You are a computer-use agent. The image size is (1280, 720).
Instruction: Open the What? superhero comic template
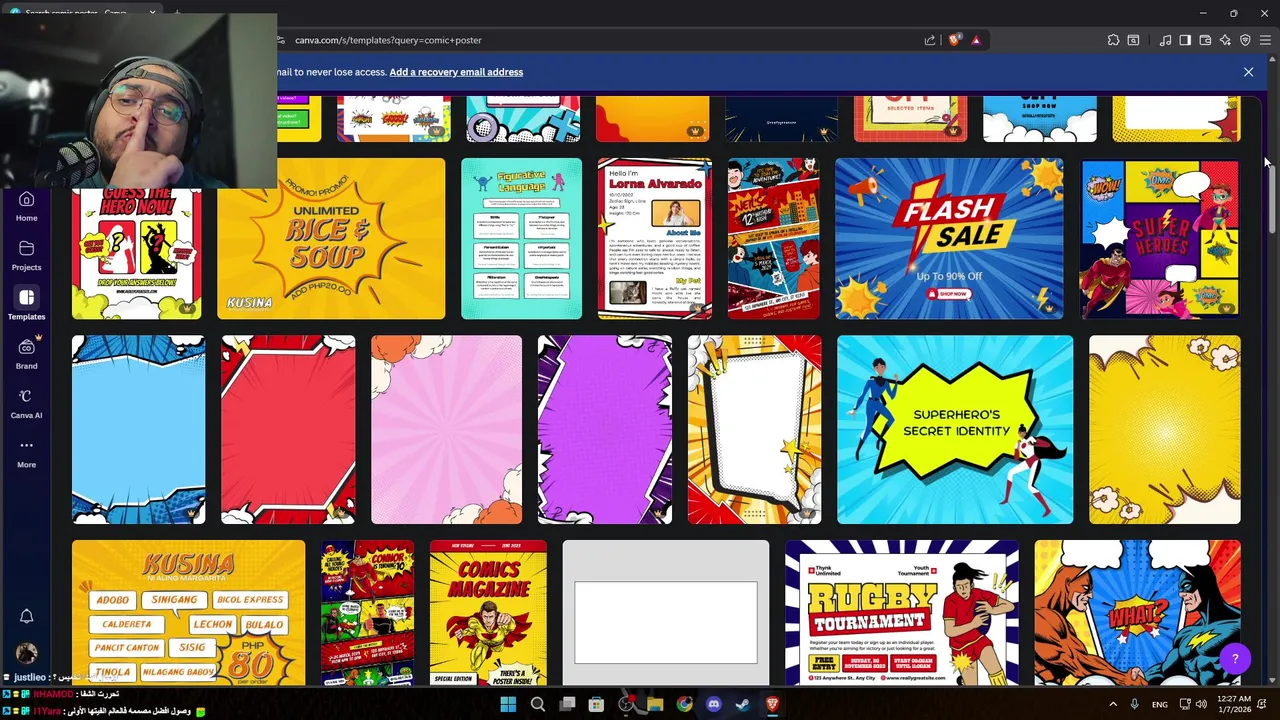coord(1138,613)
